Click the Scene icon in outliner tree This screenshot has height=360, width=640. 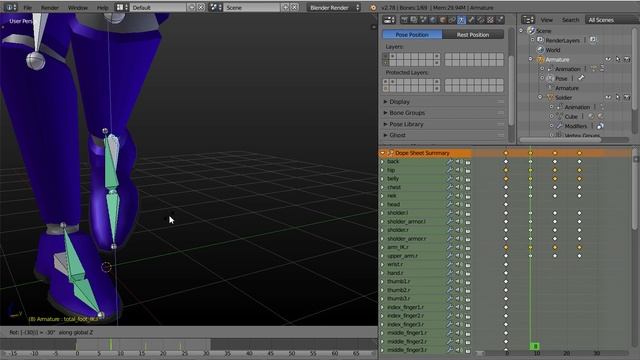(x=531, y=31)
